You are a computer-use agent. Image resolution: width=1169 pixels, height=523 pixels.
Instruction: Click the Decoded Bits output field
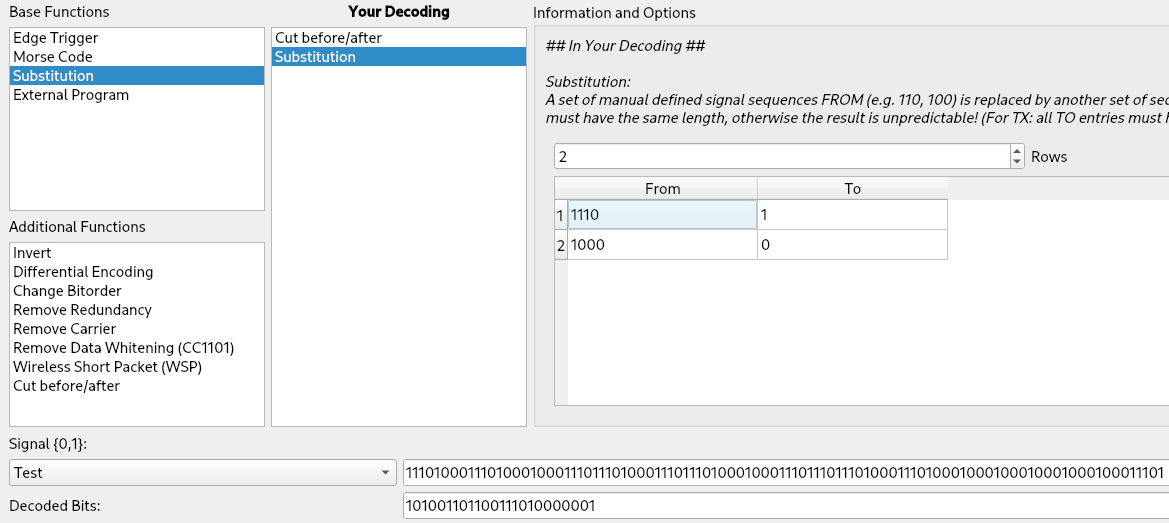[785, 506]
